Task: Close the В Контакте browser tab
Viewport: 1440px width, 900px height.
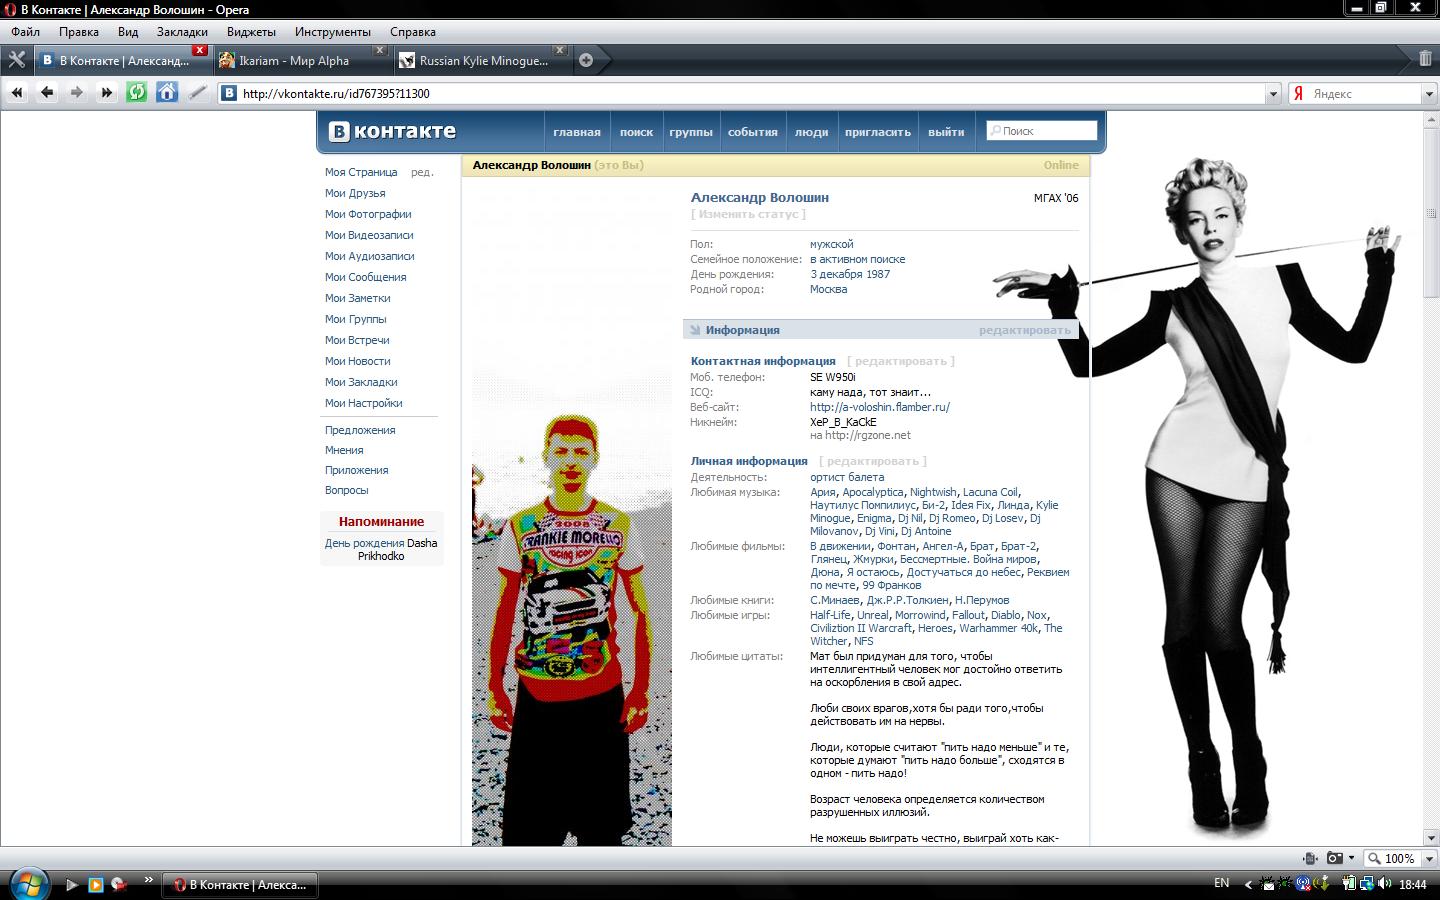Action: (200, 50)
